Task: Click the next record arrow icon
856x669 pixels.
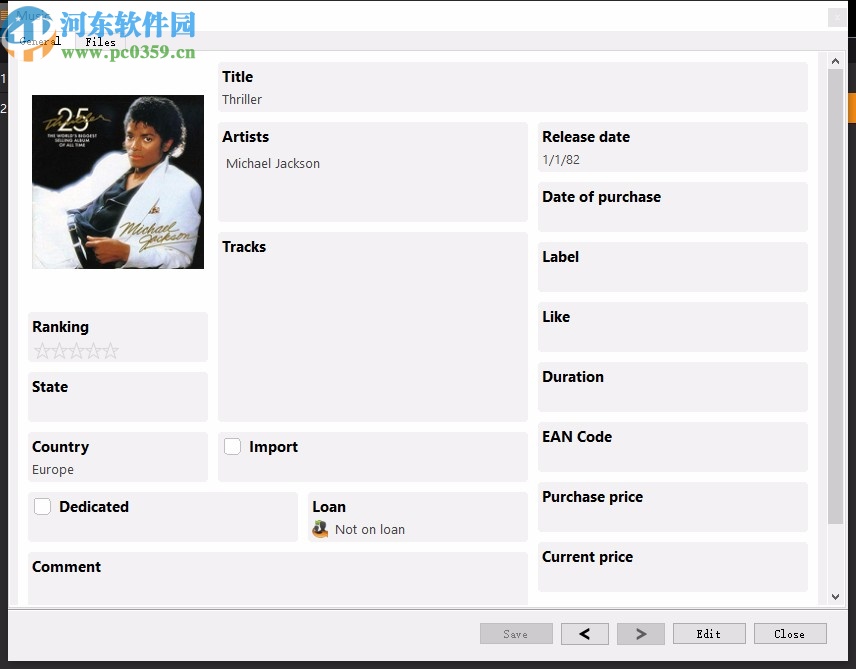Action: [640, 633]
